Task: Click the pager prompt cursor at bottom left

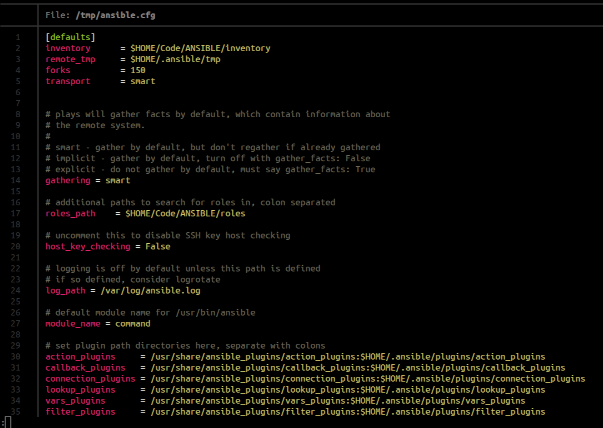Action: [x=8, y=423]
